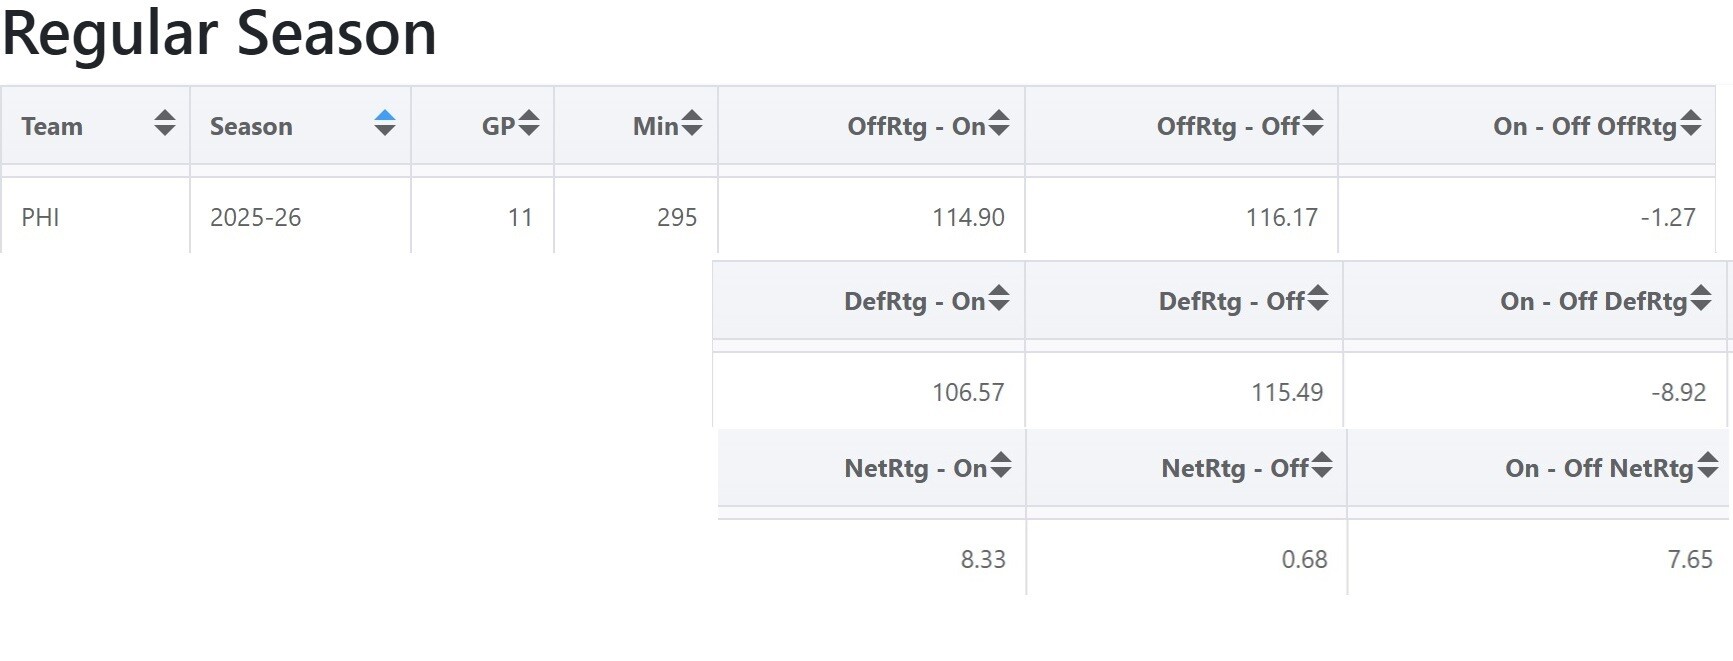1733x661 pixels.
Task: Select the PHI team cell
Action: pos(41,217)
